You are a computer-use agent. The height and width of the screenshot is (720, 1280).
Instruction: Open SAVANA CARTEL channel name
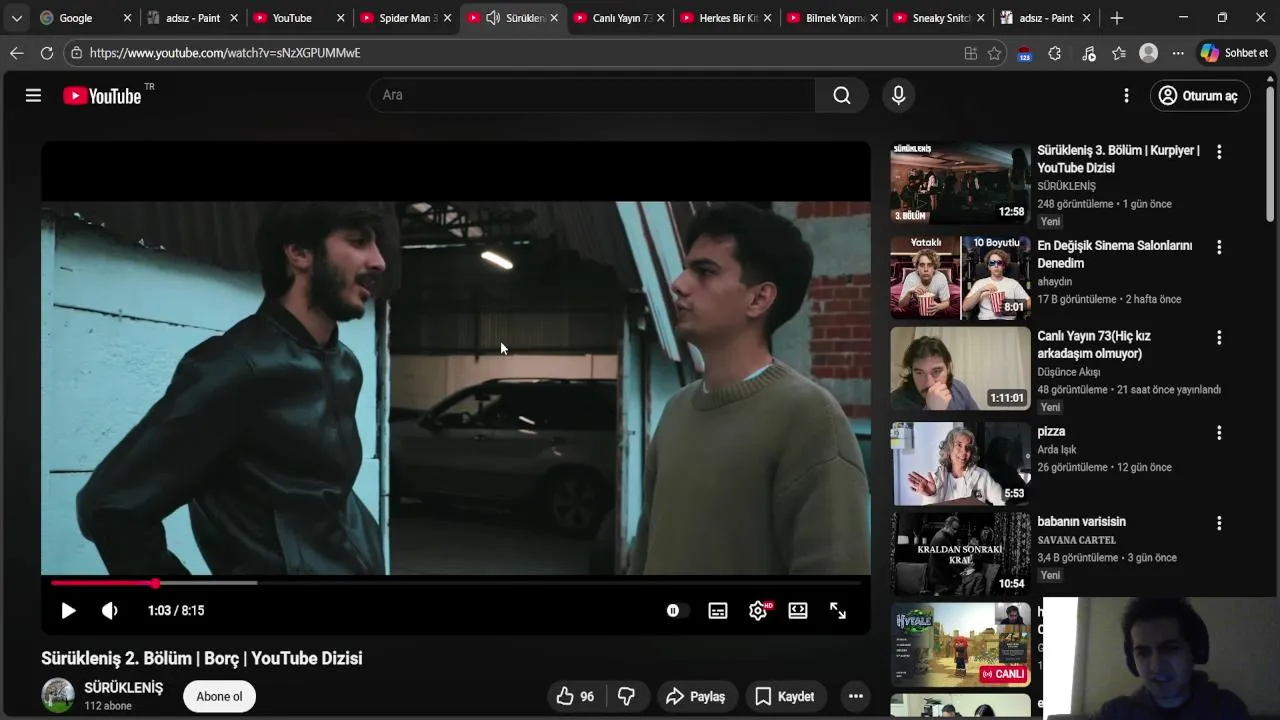(1076, 540)
